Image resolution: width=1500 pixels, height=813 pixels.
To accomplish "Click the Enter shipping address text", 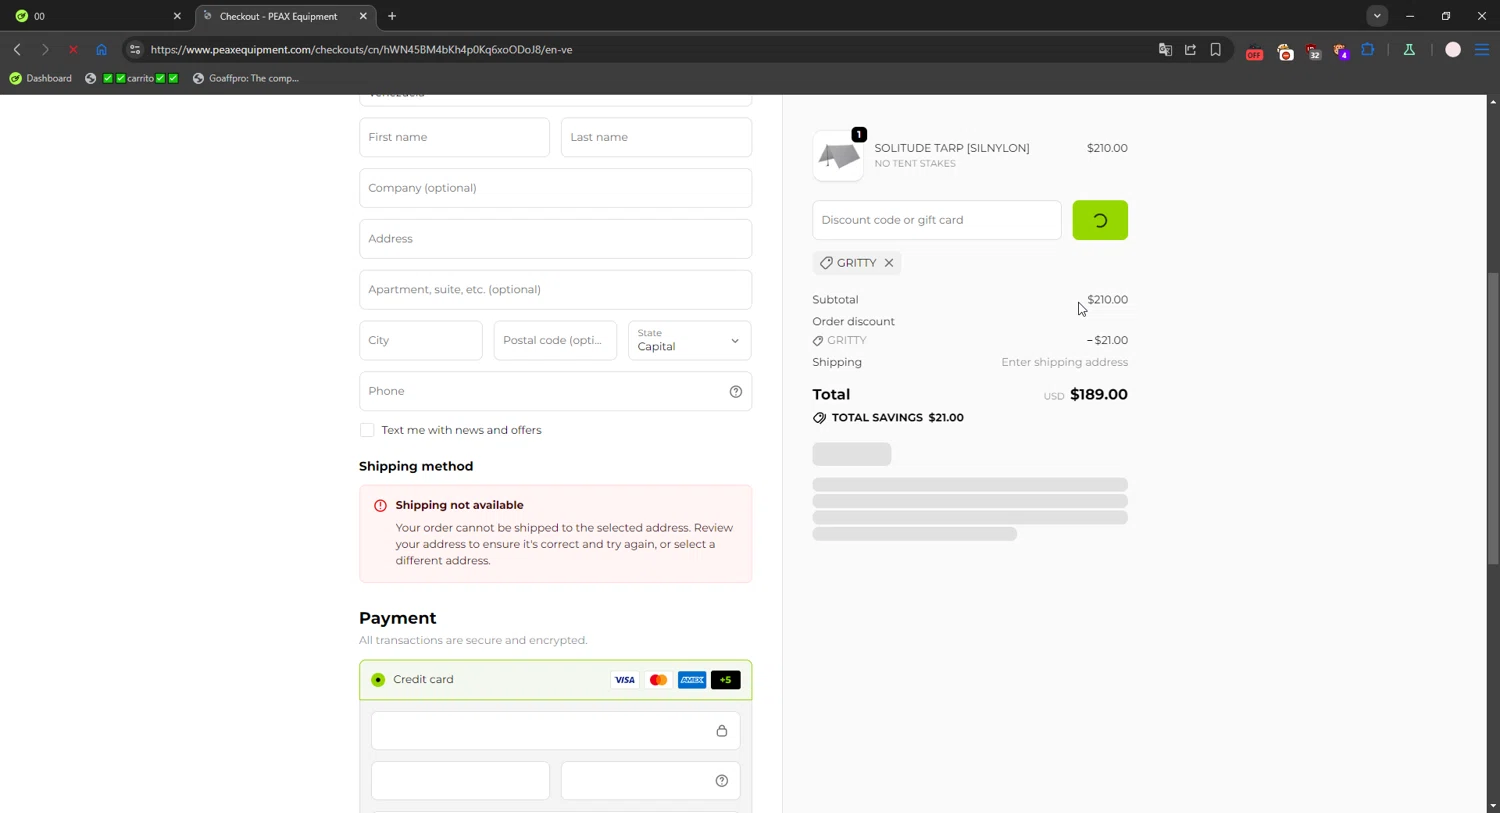I will coord(1064,363).
